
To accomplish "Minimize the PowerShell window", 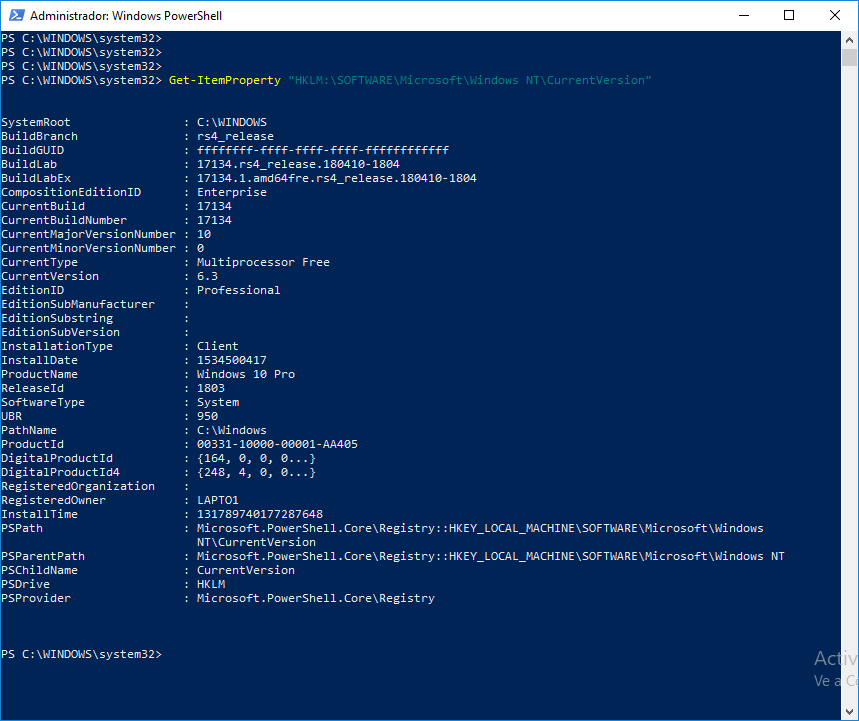I will (x=743, y=15).
